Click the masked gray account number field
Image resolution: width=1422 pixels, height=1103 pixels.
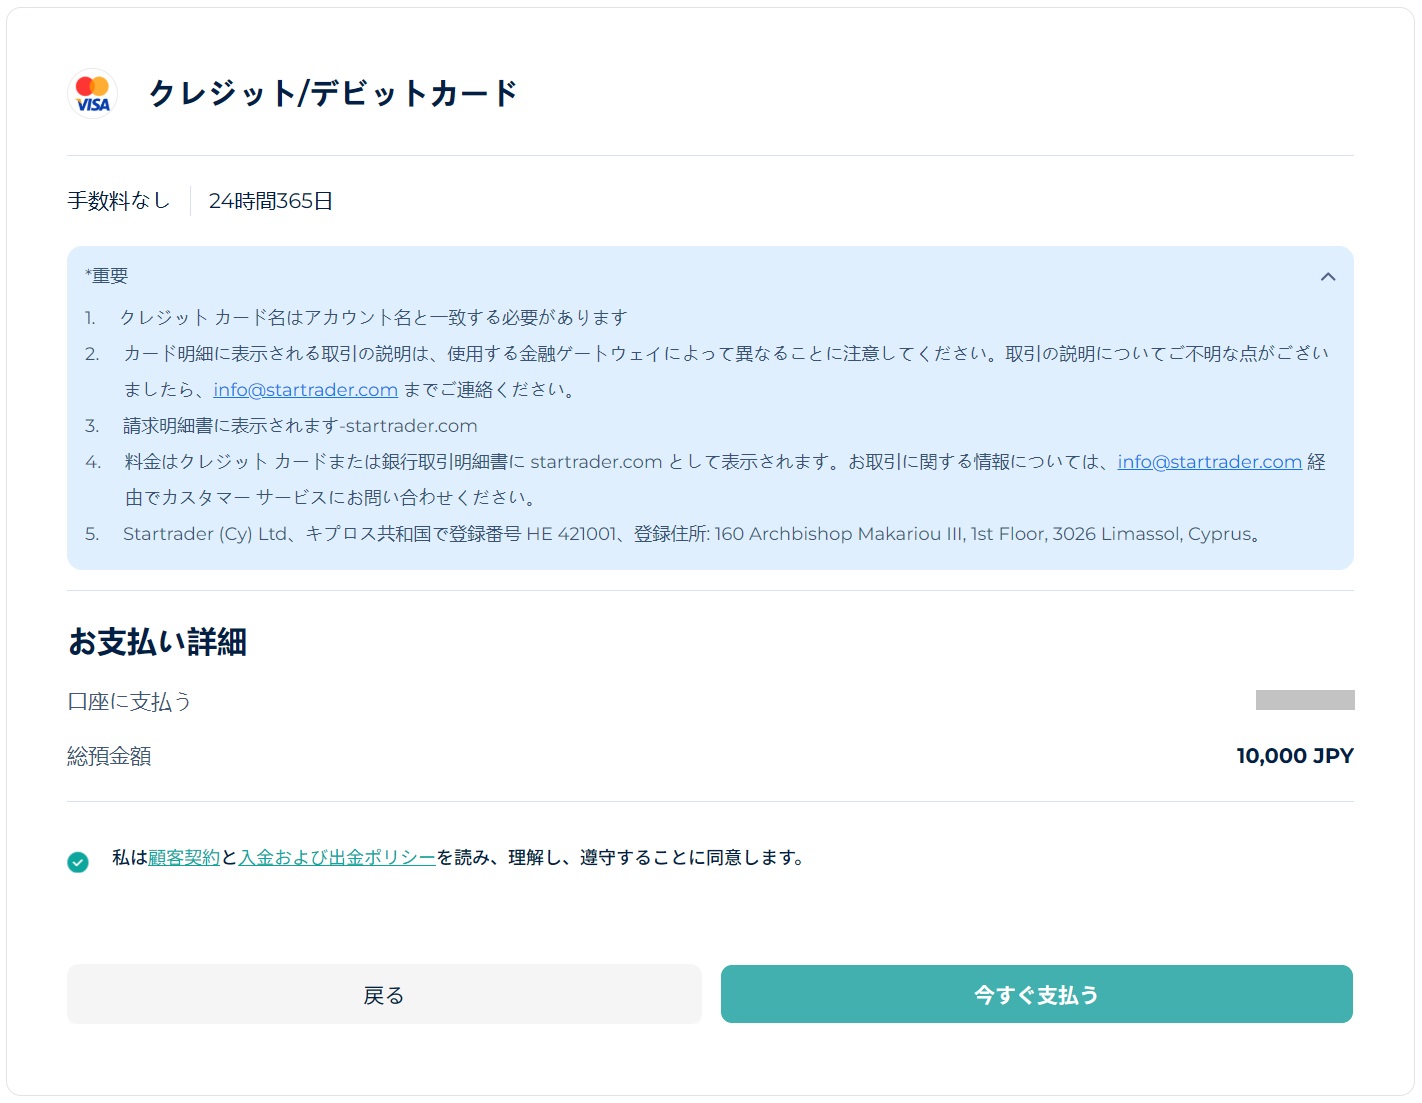pyautogui.click(x=1304, y=700)
